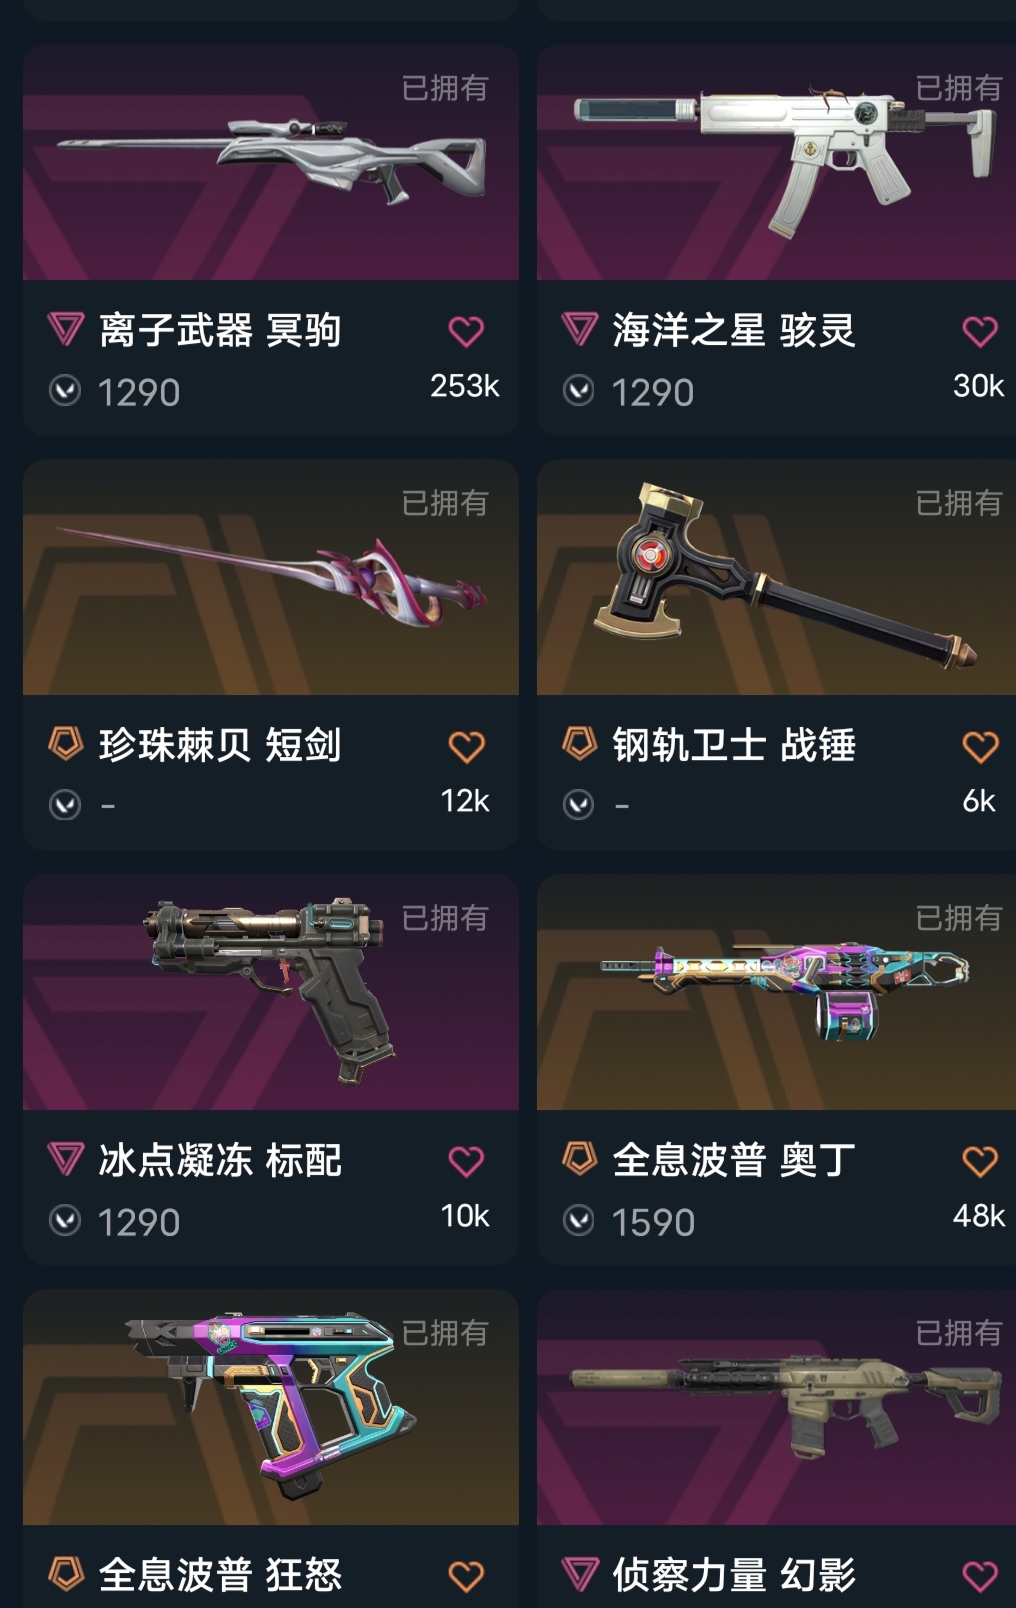Open the 离子武器 冥驹 sniper image
Image resolution: width=1016 pixels, height=1608 pixels.
click(x=271, y=162)
